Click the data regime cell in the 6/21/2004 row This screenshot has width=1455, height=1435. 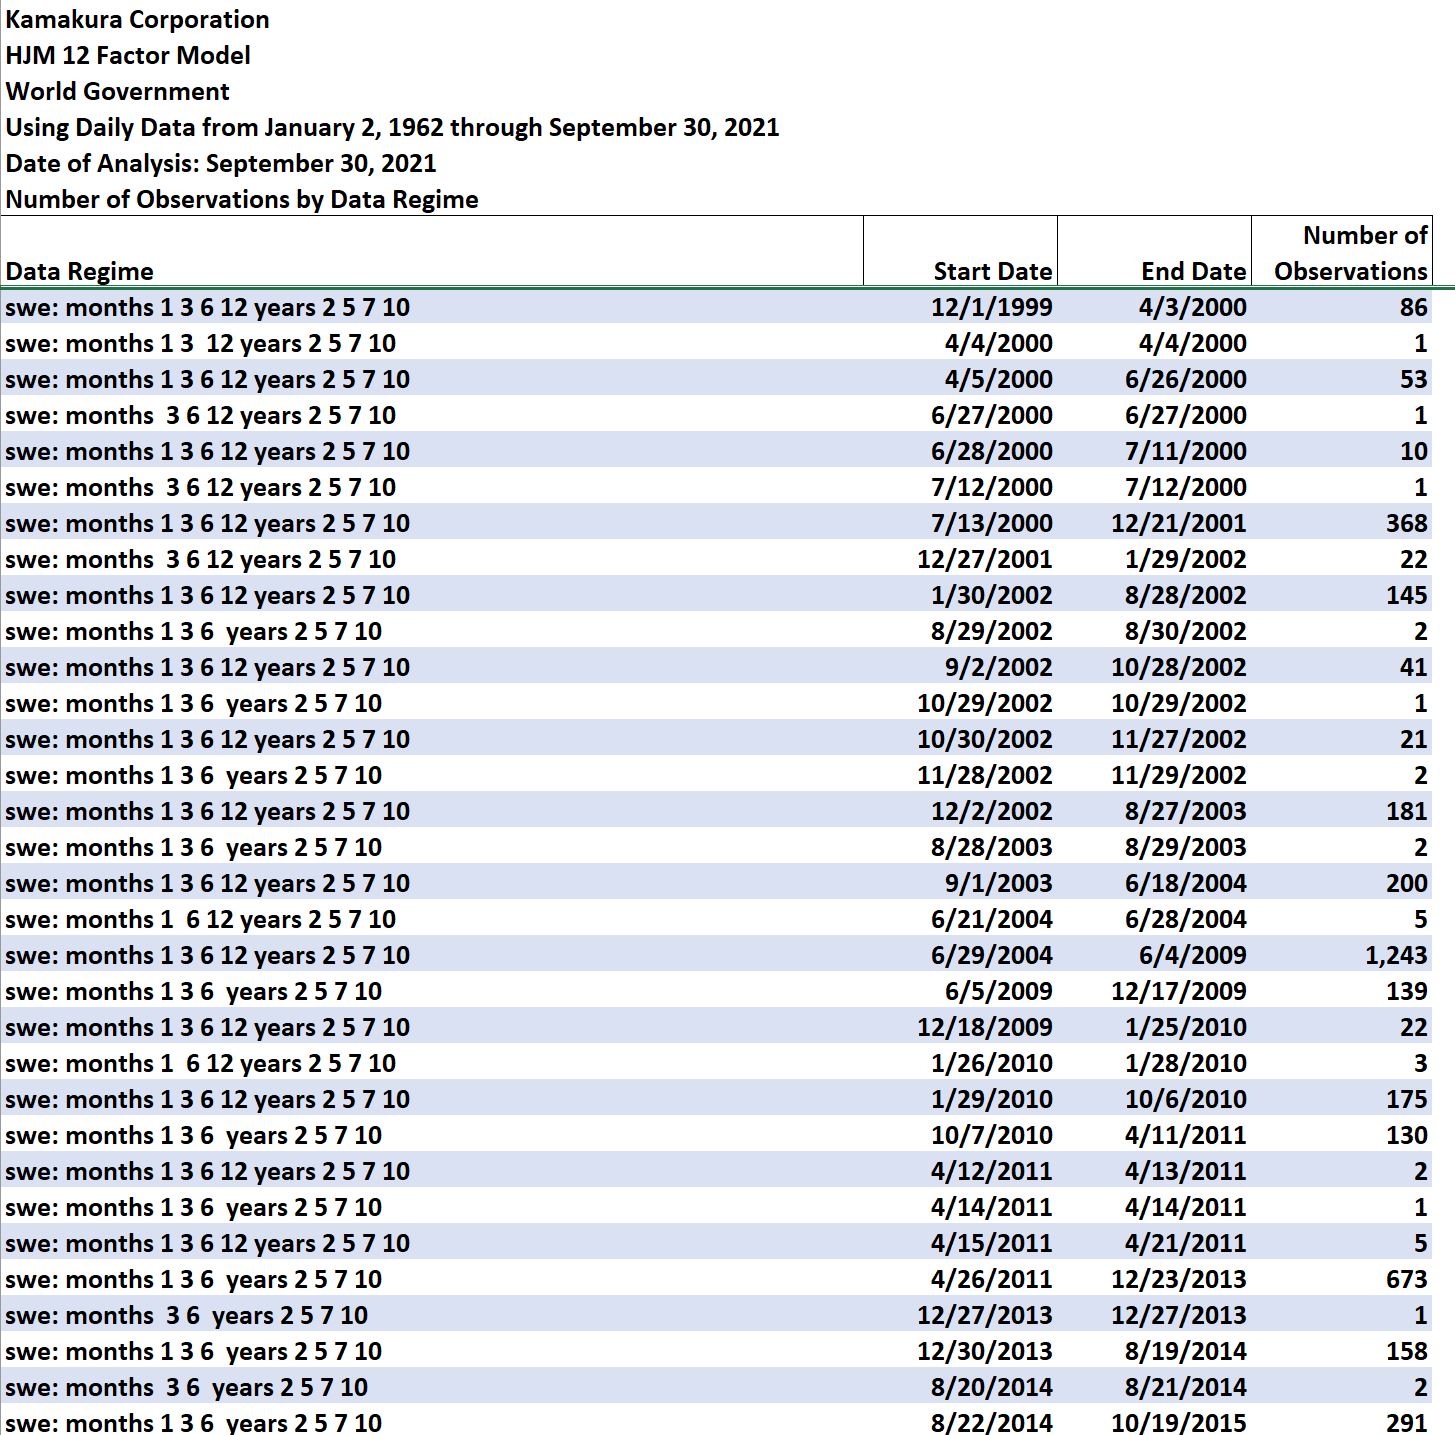coord(432,919)
